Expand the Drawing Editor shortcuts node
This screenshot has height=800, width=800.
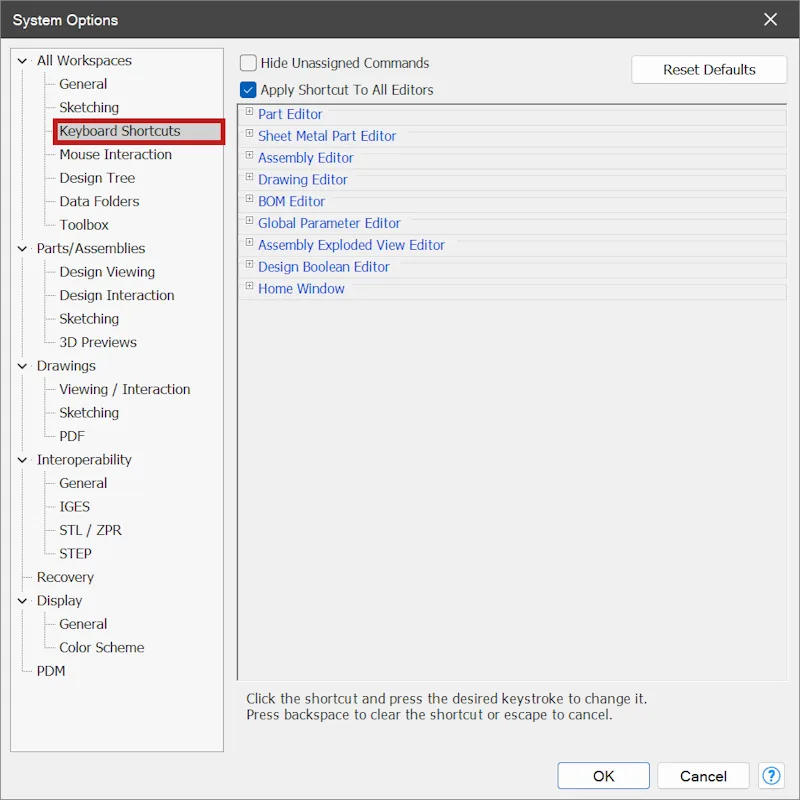[x=249, y=177]
